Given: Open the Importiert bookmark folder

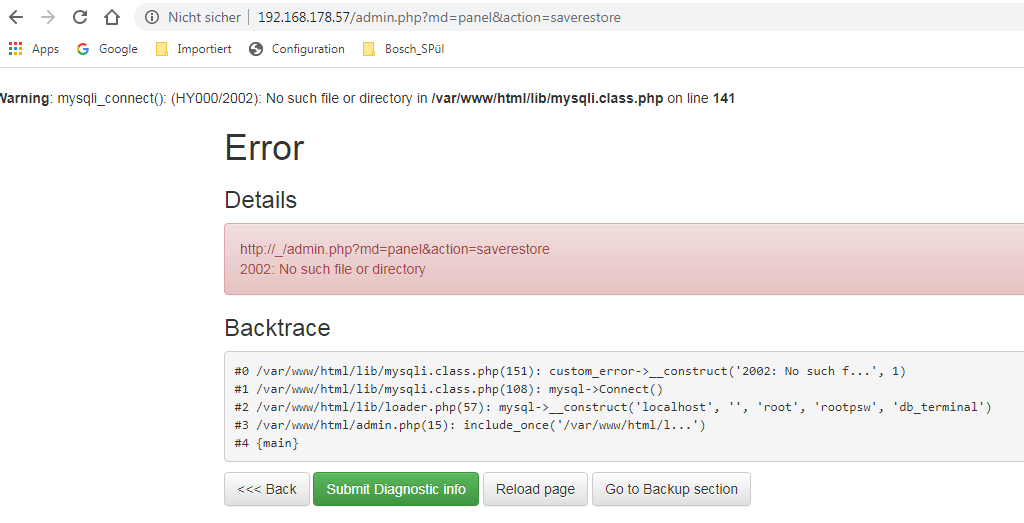Looking at the screenshot, I should (x=194, y=49).
